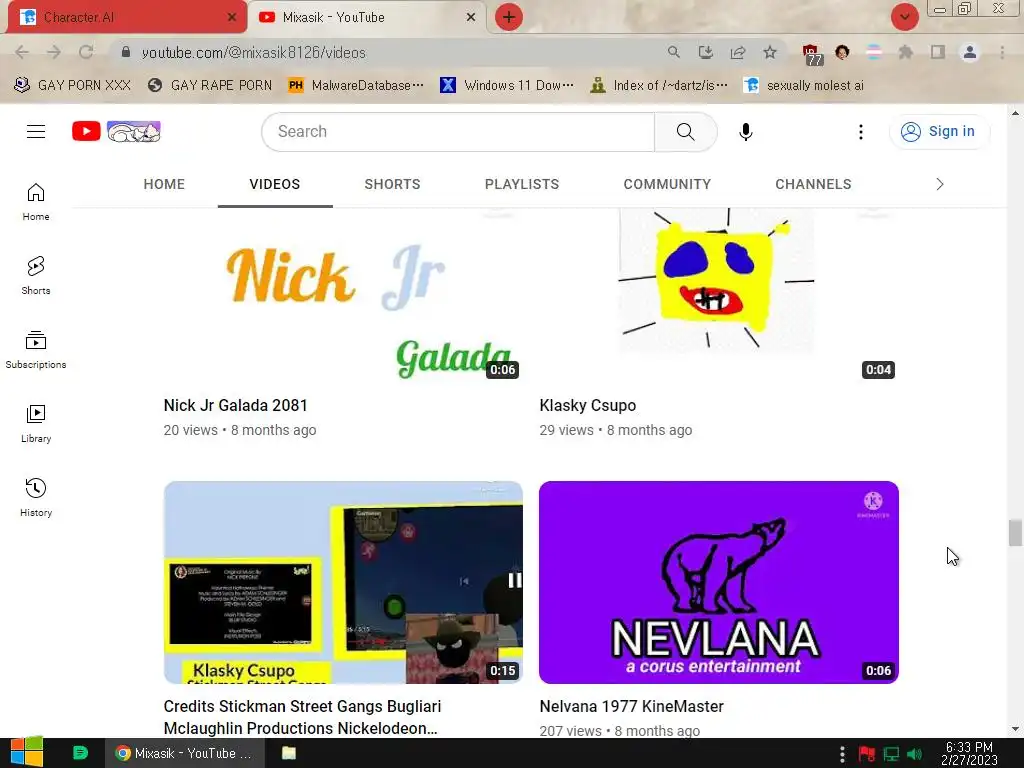The height and width of the screenshot is (768, 1024).
Task: Click the install app icon in address bar
Action: coord(705,52)
